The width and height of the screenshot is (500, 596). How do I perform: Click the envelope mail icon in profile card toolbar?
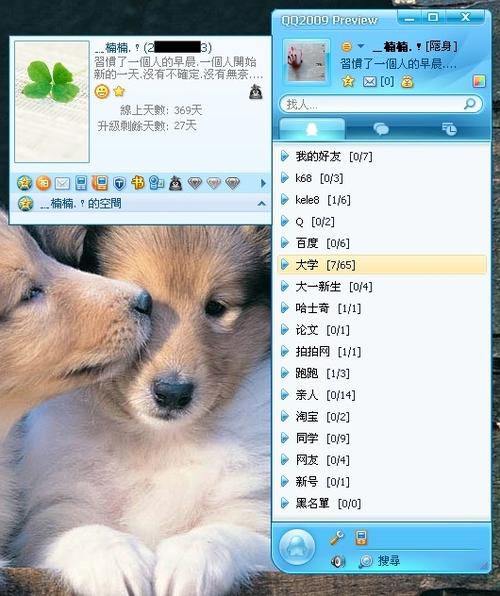tap(62, 184)
